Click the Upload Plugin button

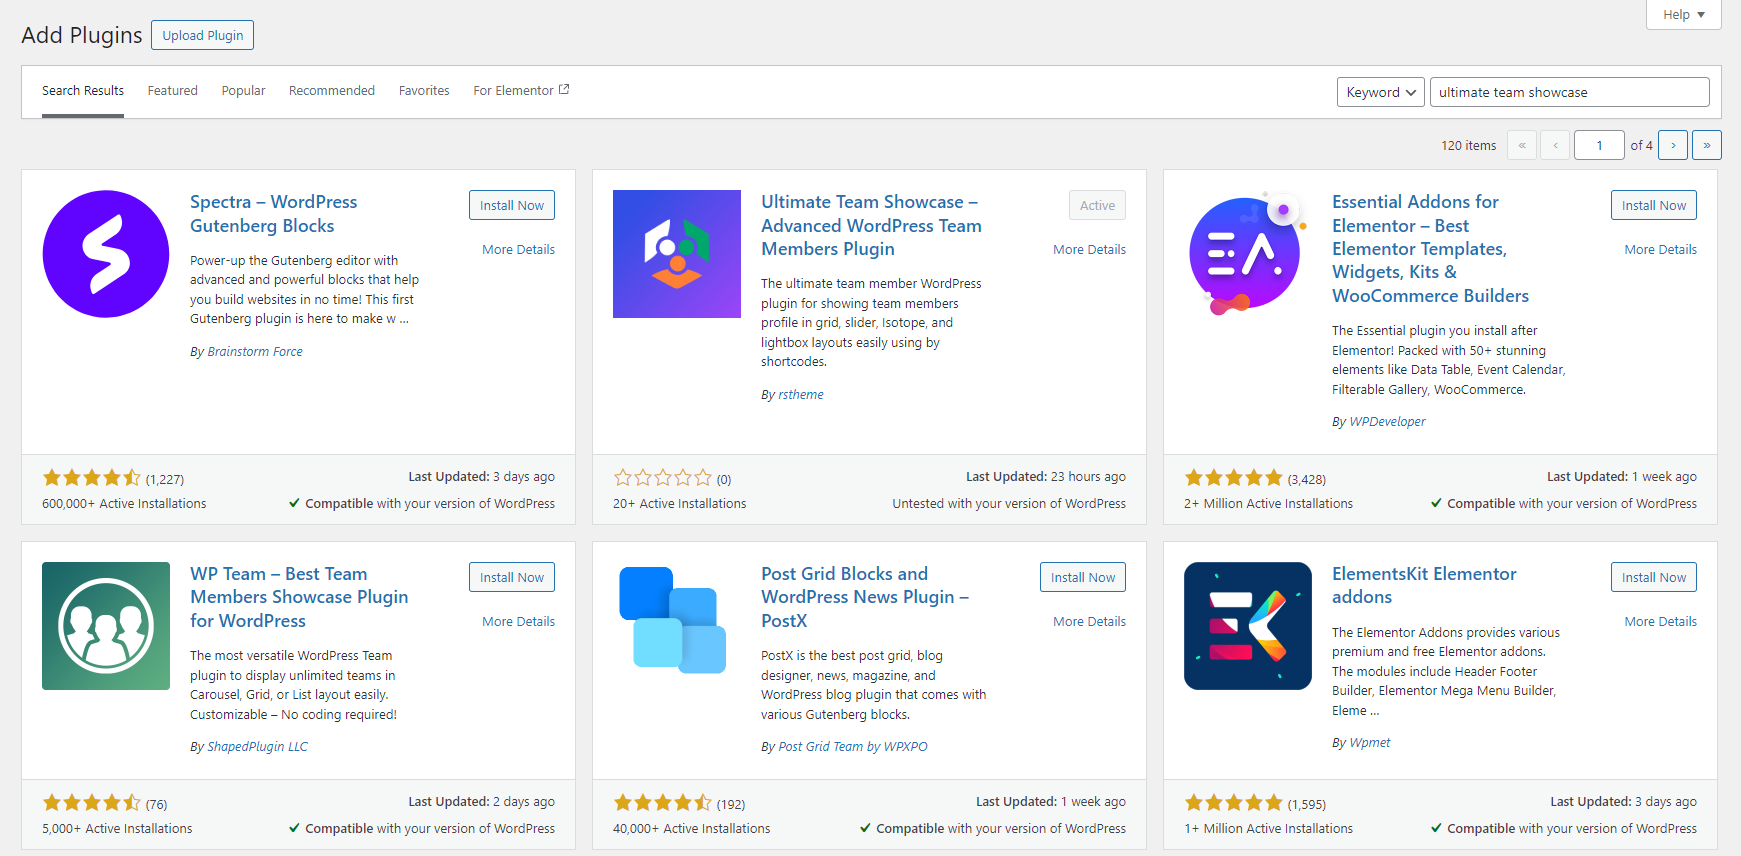203,35
